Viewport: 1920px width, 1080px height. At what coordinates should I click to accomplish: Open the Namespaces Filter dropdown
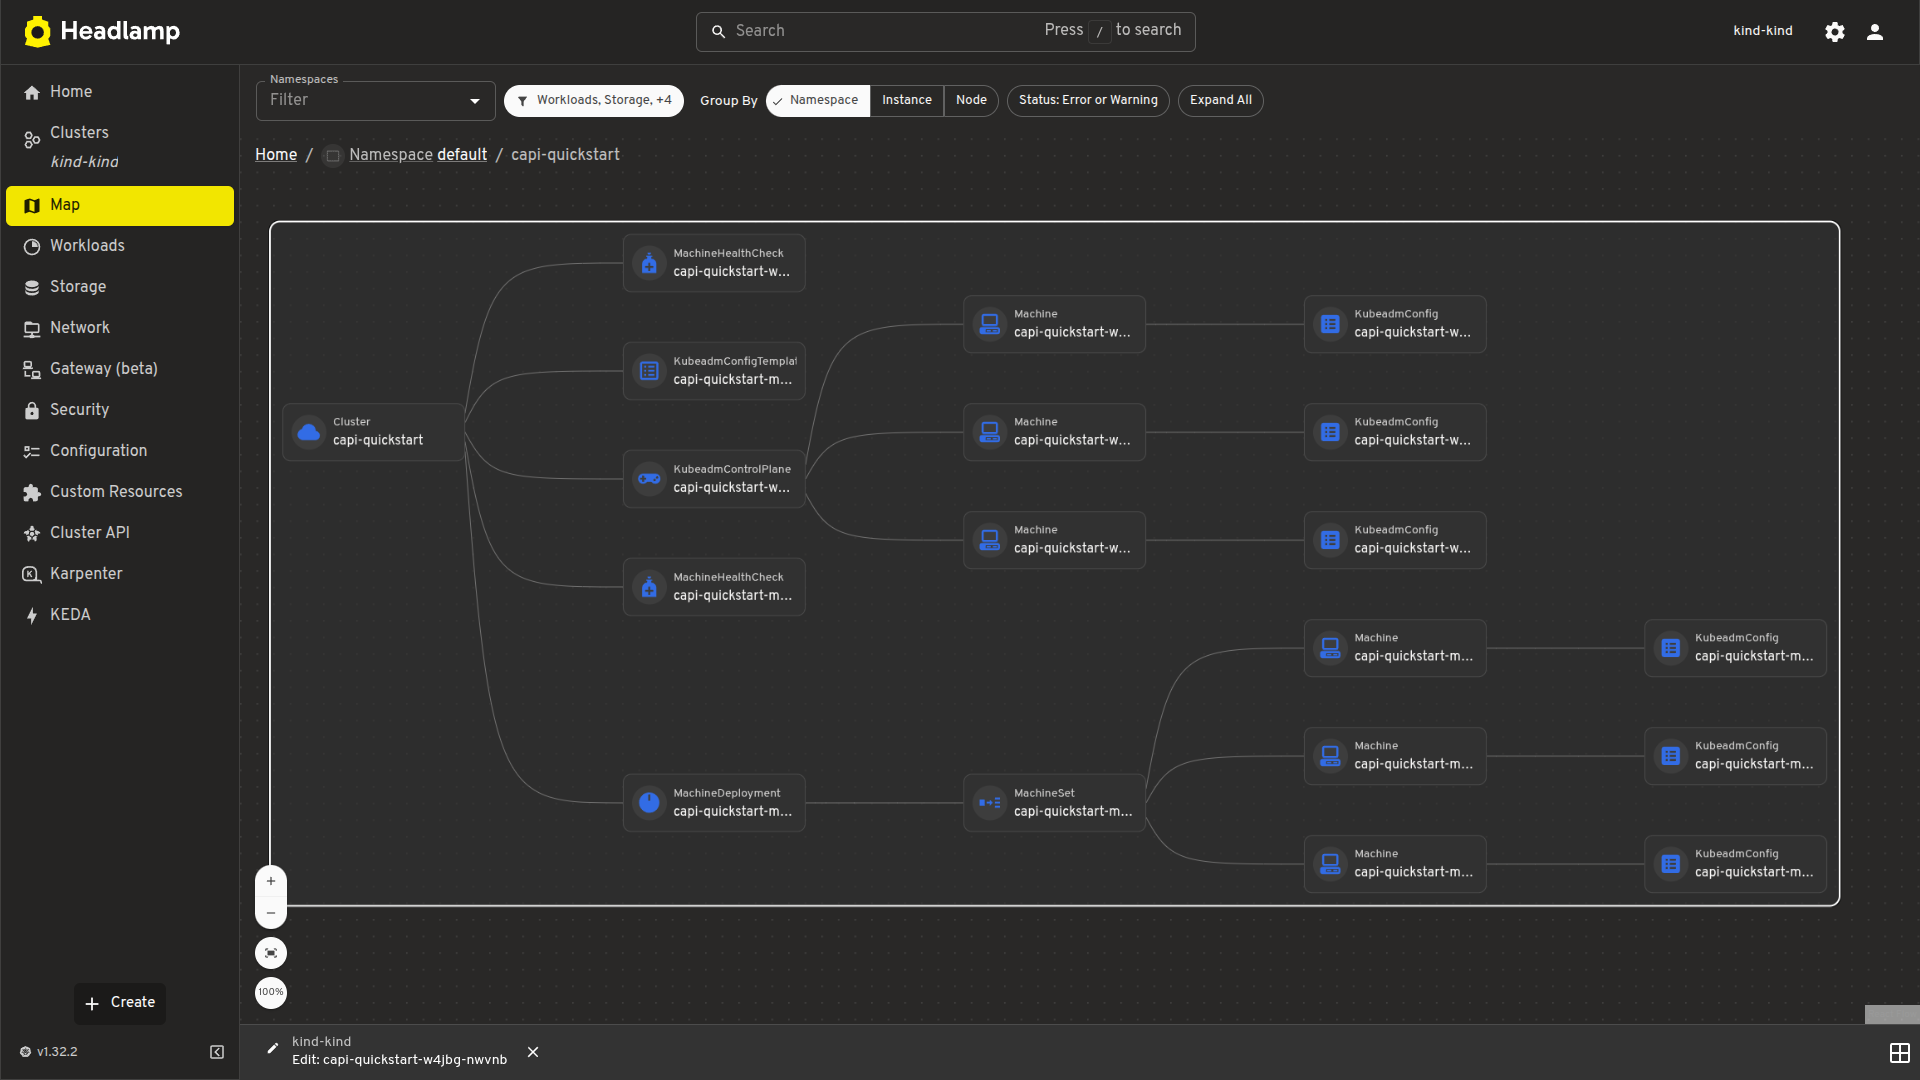[376, 101]
